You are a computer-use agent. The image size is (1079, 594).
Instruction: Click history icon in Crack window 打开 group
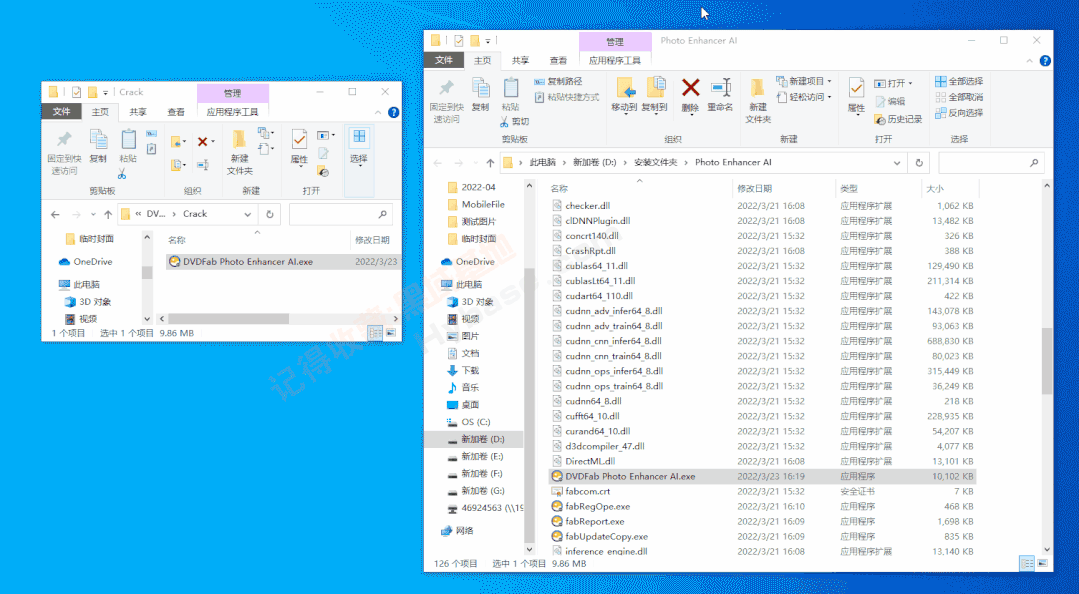pyautogui.click(x=323, y=171)
